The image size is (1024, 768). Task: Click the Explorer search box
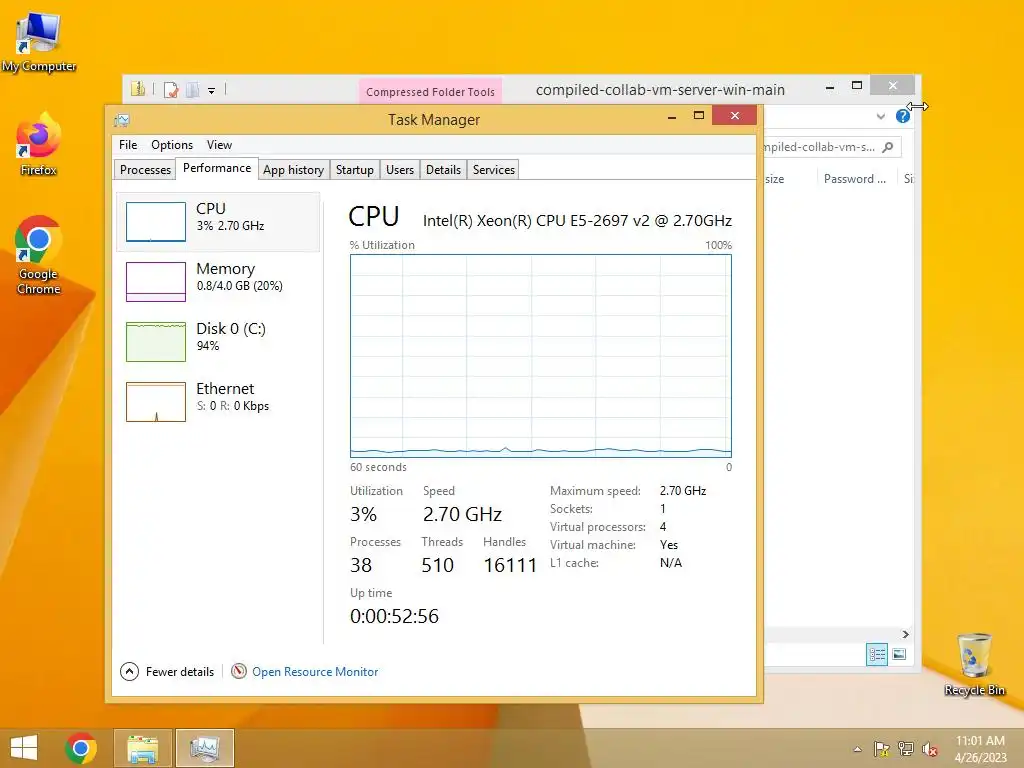pos(832,147)
